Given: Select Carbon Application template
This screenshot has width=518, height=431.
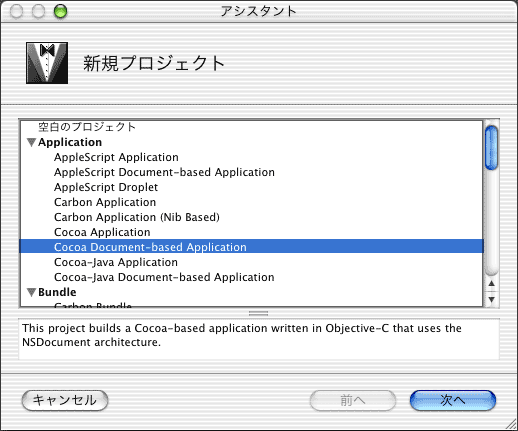Looking at the screenshot, I should click(105, 202).
